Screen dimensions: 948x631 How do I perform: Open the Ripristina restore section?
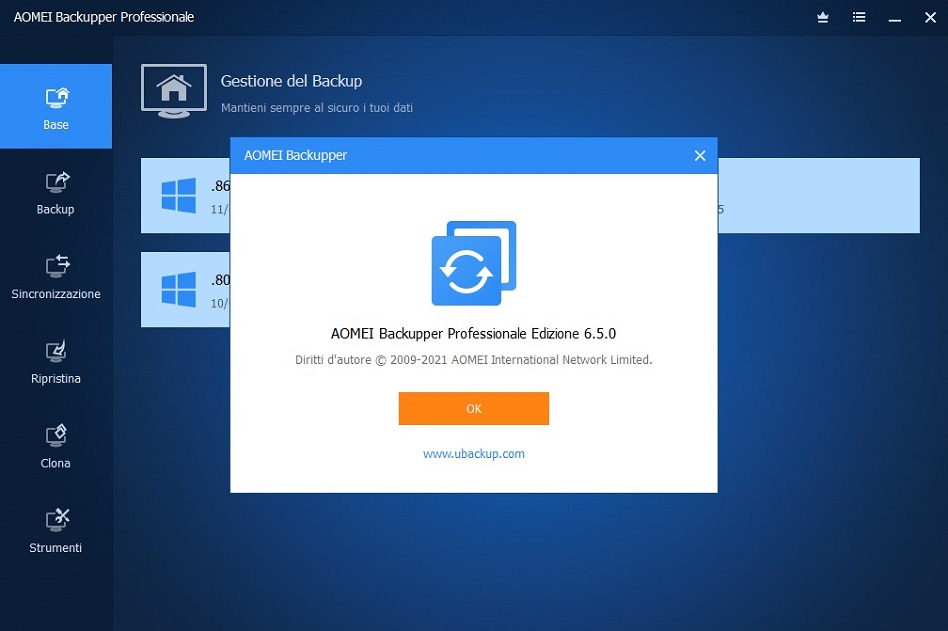coord(56,361)
